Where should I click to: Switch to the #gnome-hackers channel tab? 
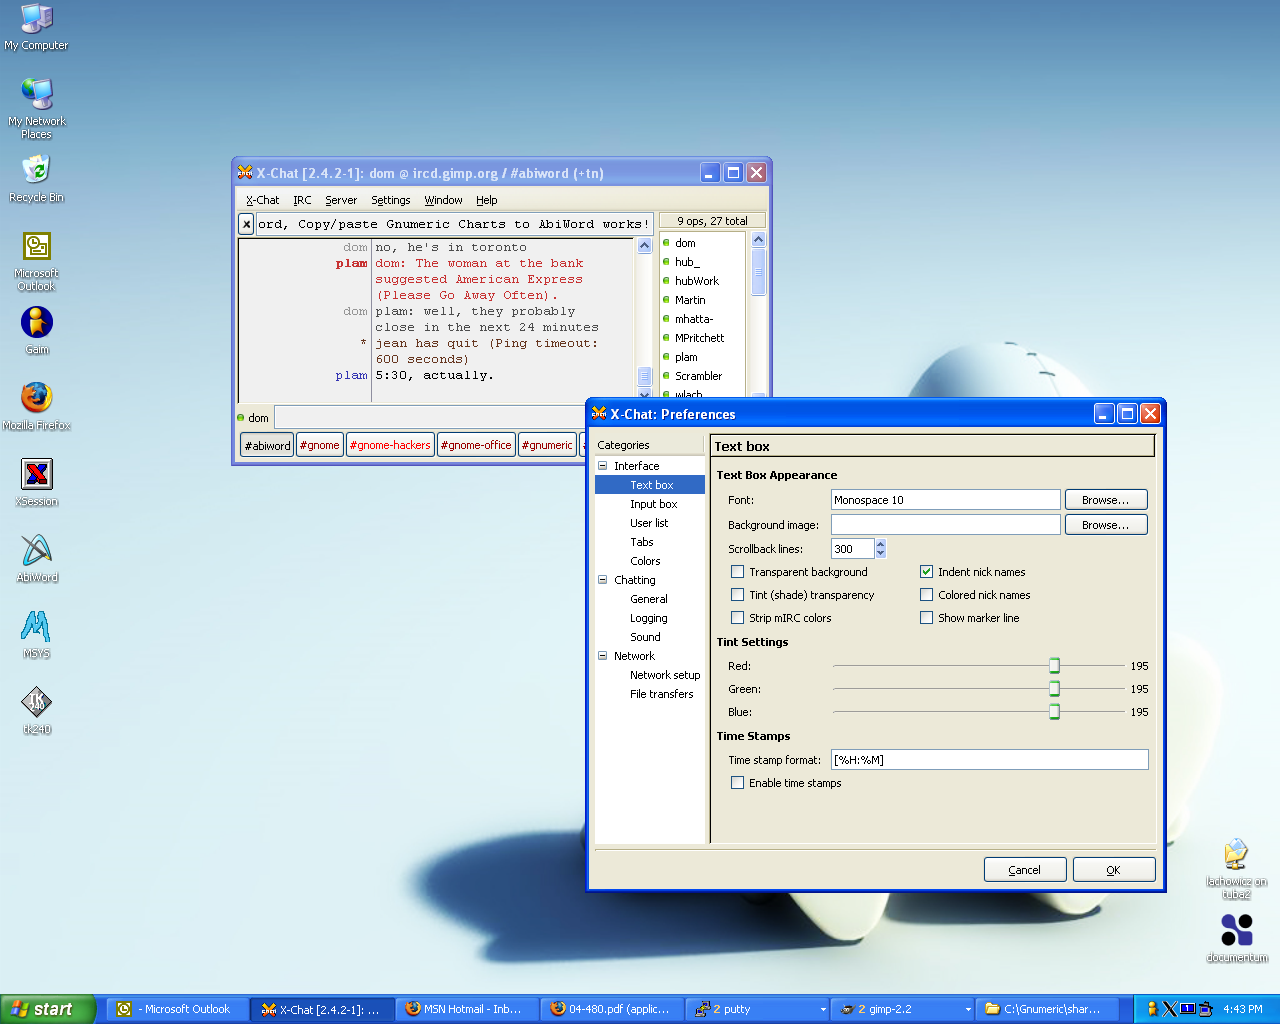(390, 445)
